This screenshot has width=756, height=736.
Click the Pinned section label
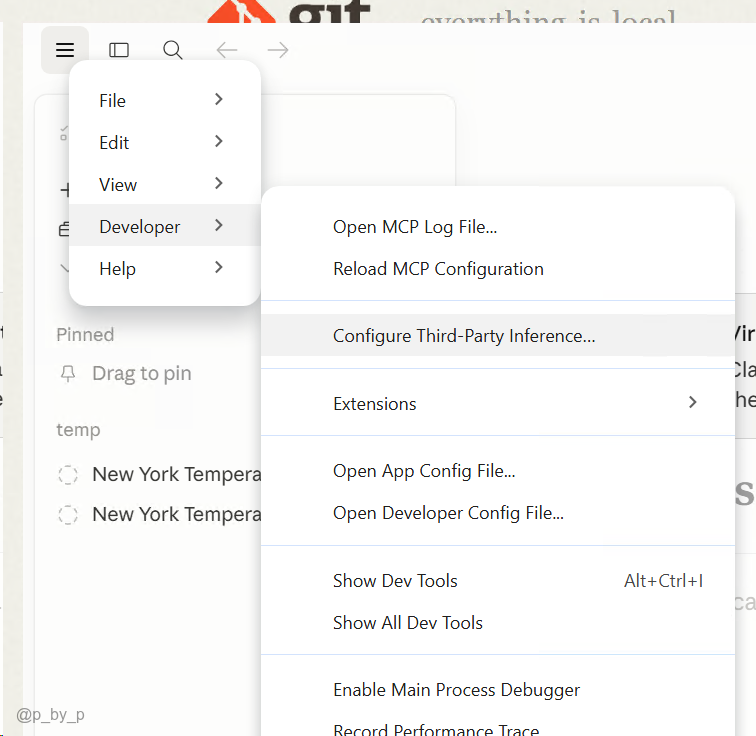85,335
